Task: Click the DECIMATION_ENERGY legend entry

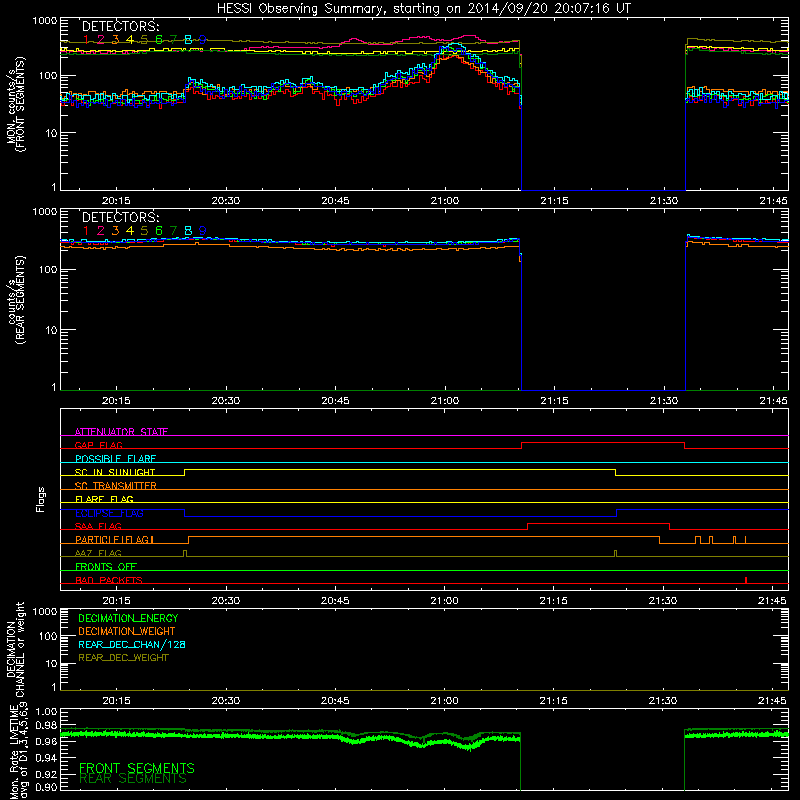Action: coord(128,618)
